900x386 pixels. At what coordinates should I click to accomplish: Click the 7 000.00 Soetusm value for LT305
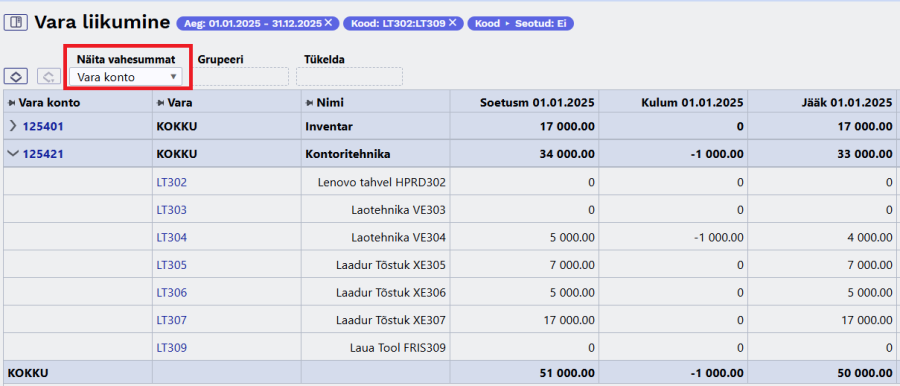pyautogui.click(x=571, y=265)
